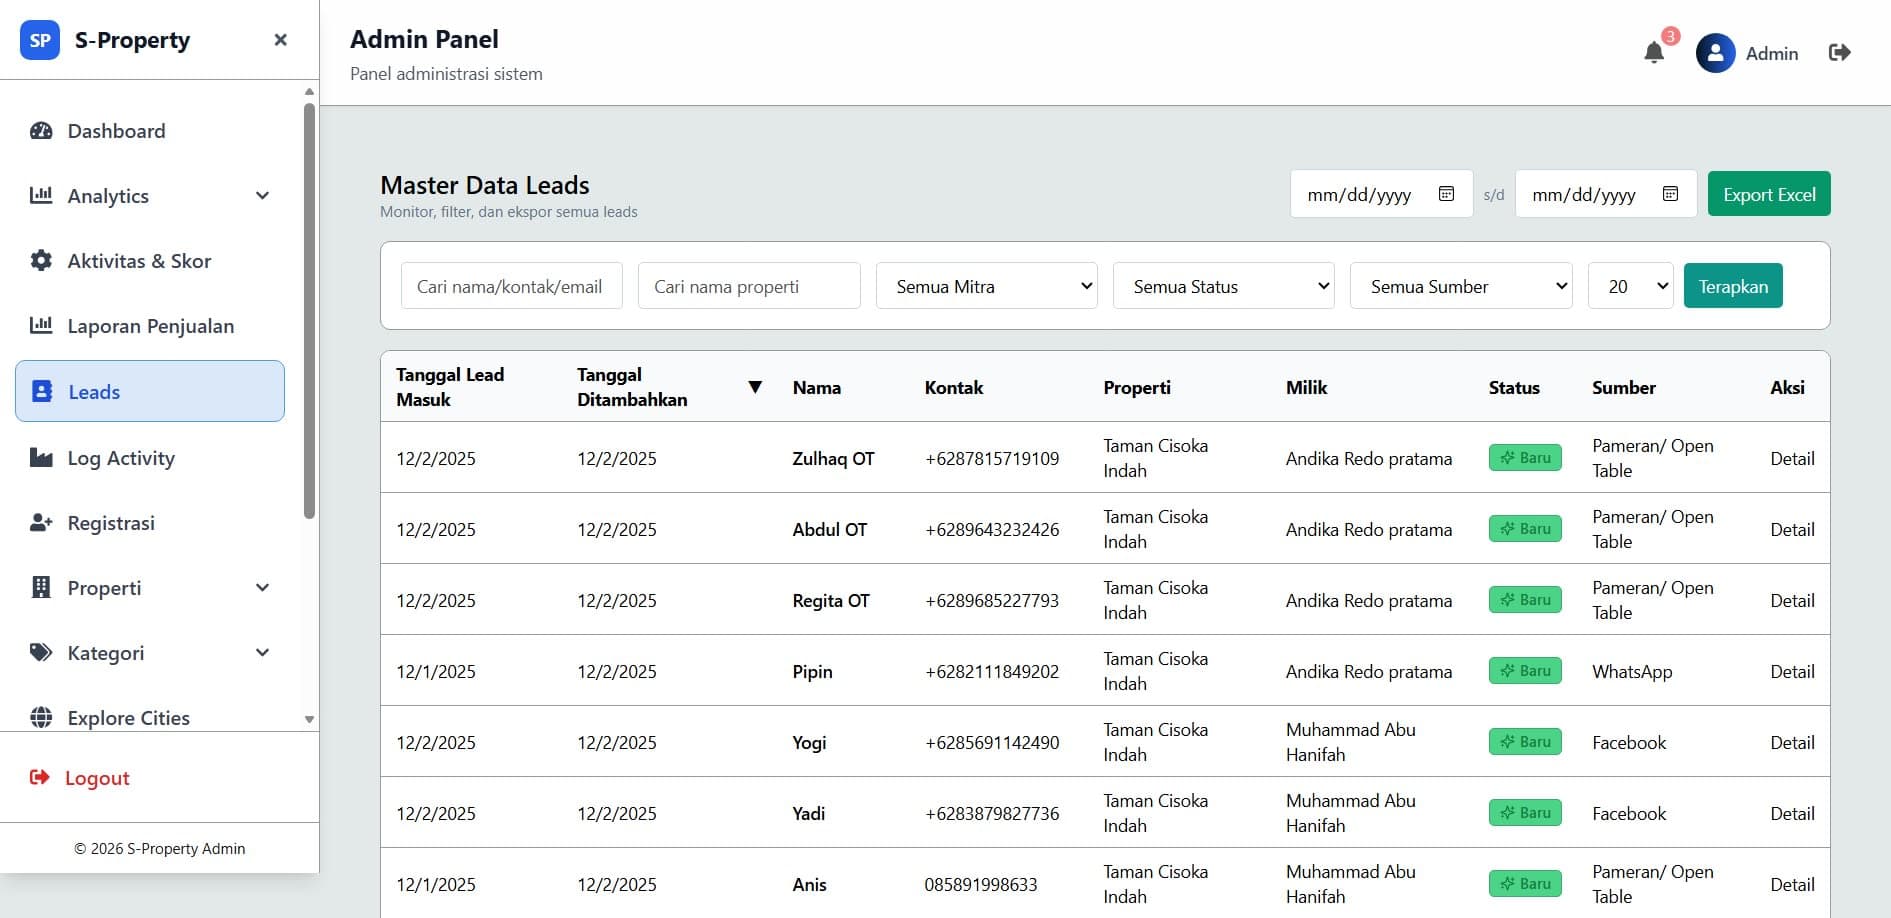Click the Logout link in sidebar
The width and height of the screenshot is (1891, 918).
tap(97, 778)
